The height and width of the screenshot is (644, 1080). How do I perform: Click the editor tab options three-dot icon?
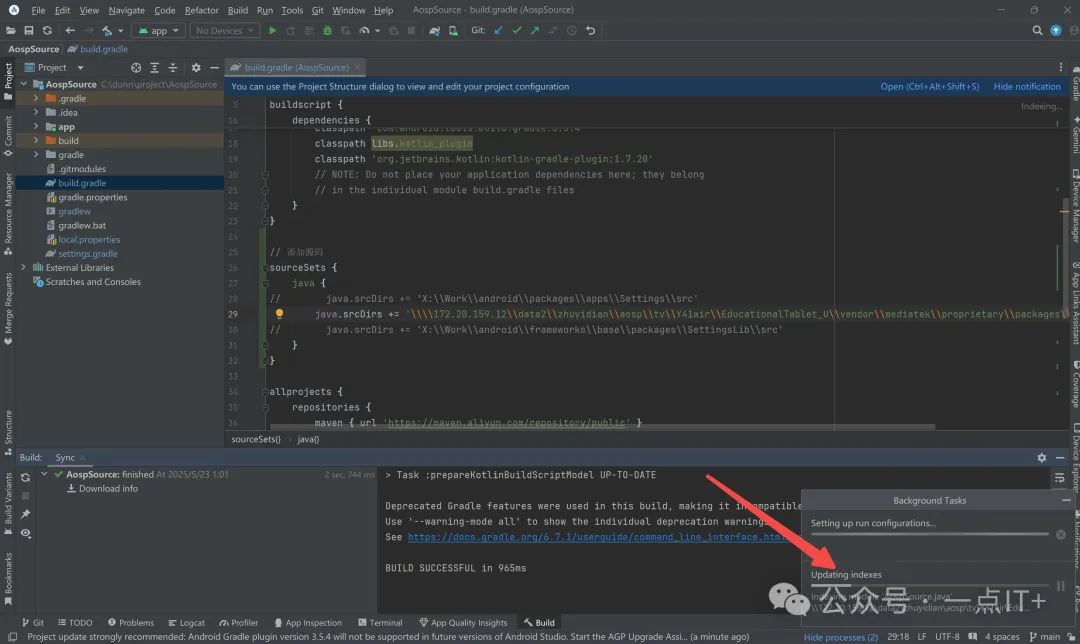pyautogui.click(x=1061, y=67)
